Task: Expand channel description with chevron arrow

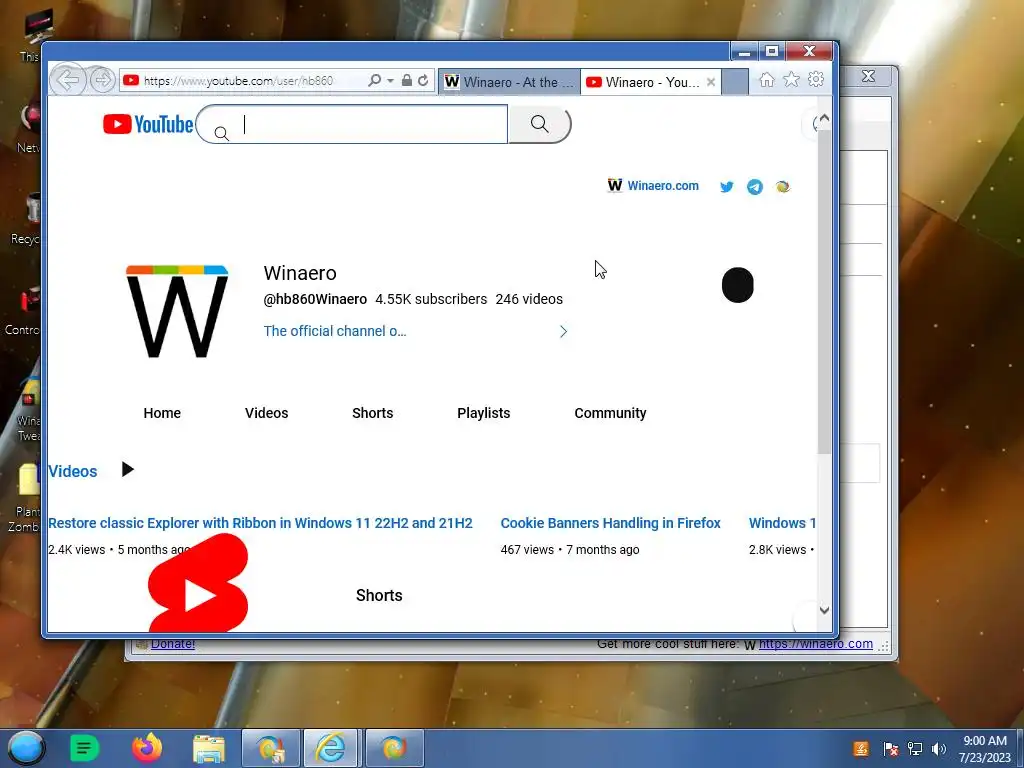Action: pyautogui.click(x=564, y=331)
